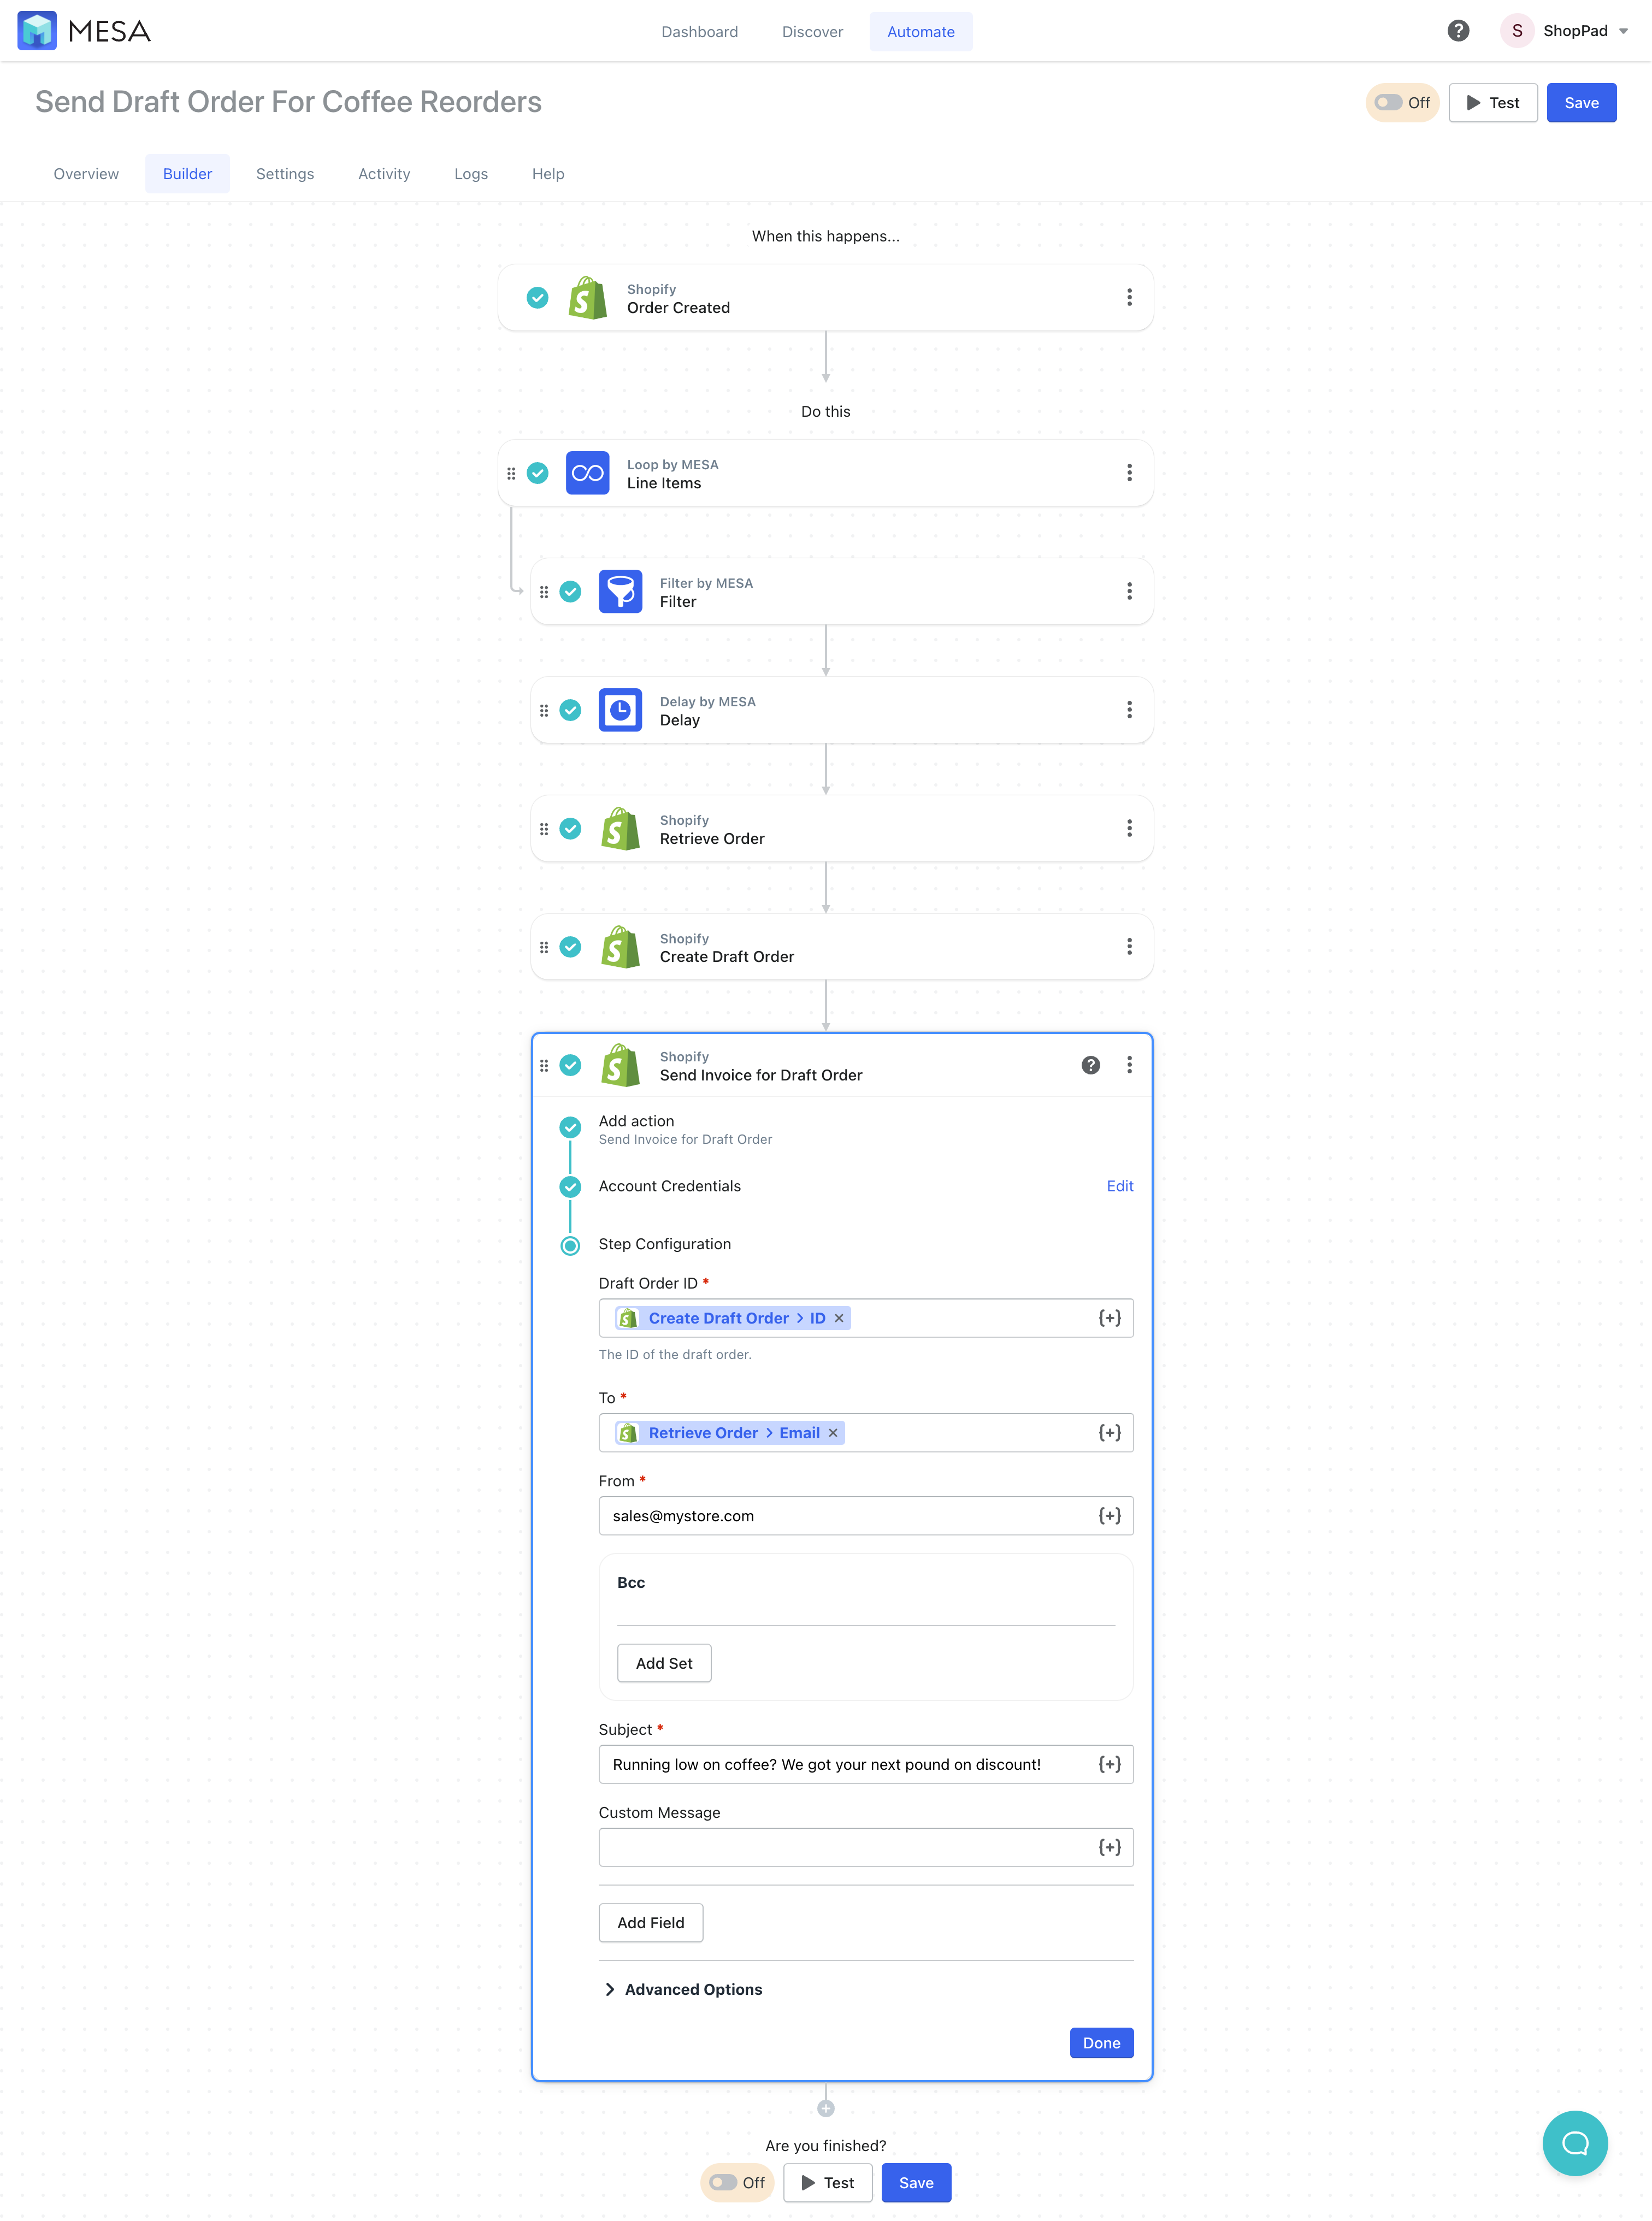The image size is (1652, 2221).
Task: Click checkmark status on Line Items step
Action: coord(537,473)
